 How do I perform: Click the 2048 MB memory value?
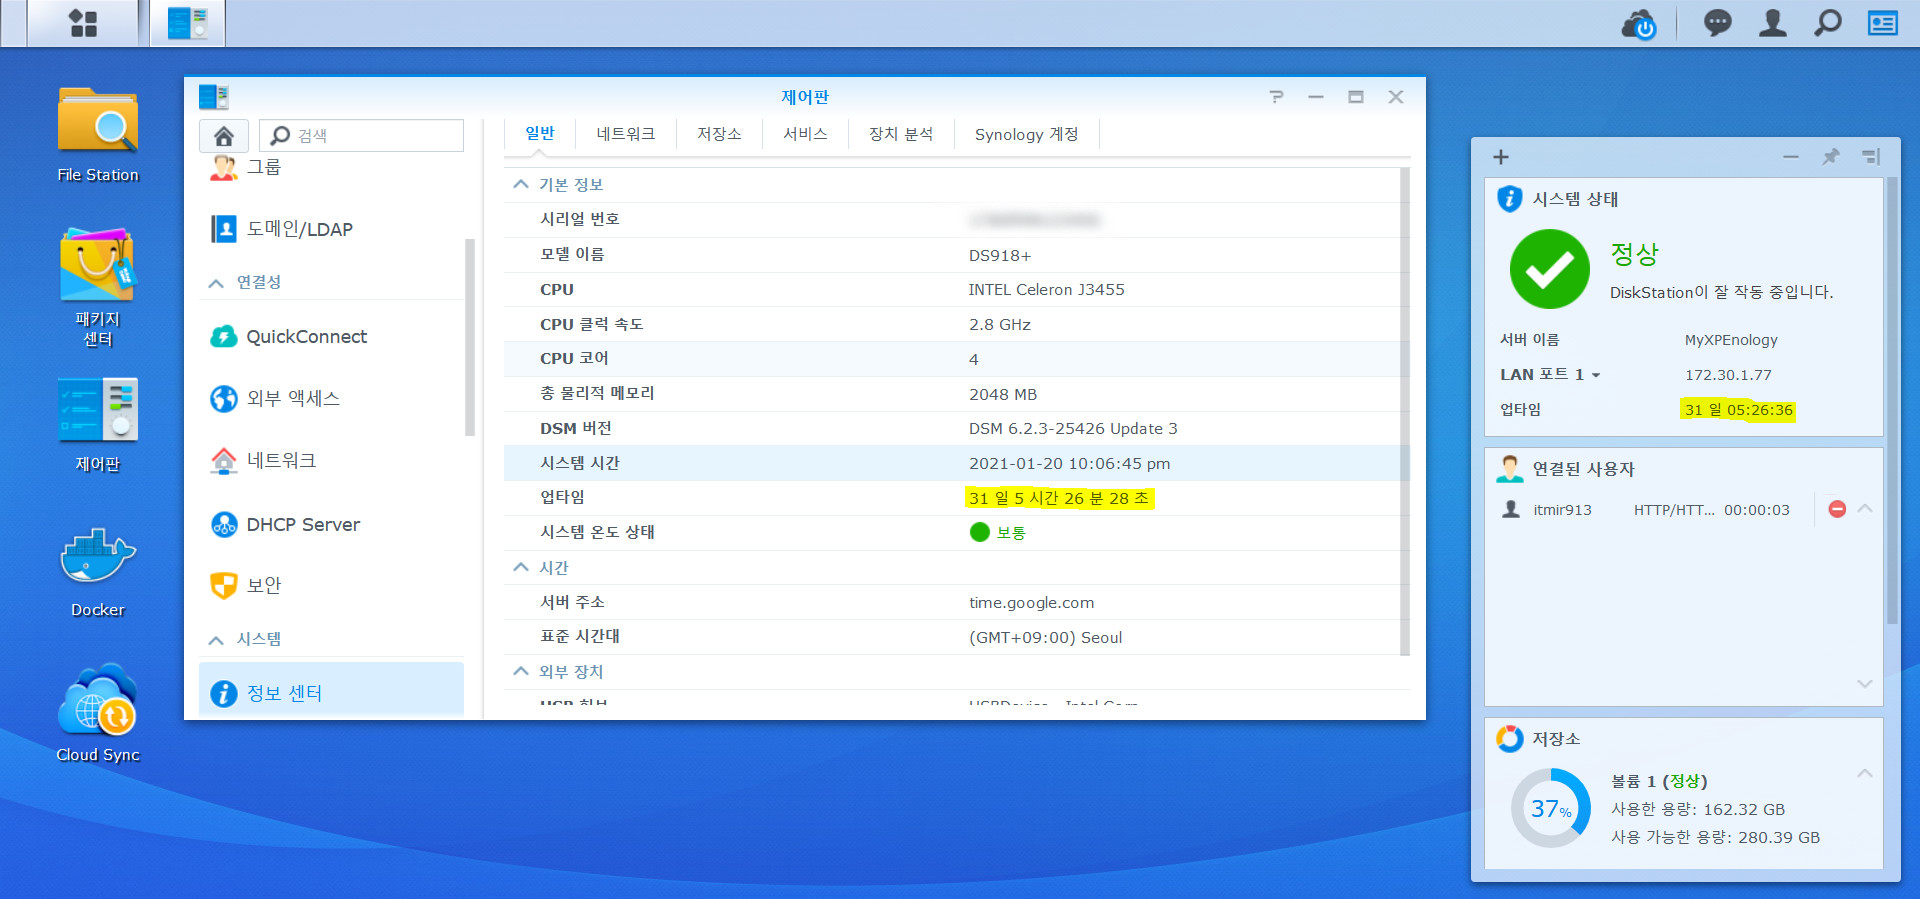pos(1003,394)
